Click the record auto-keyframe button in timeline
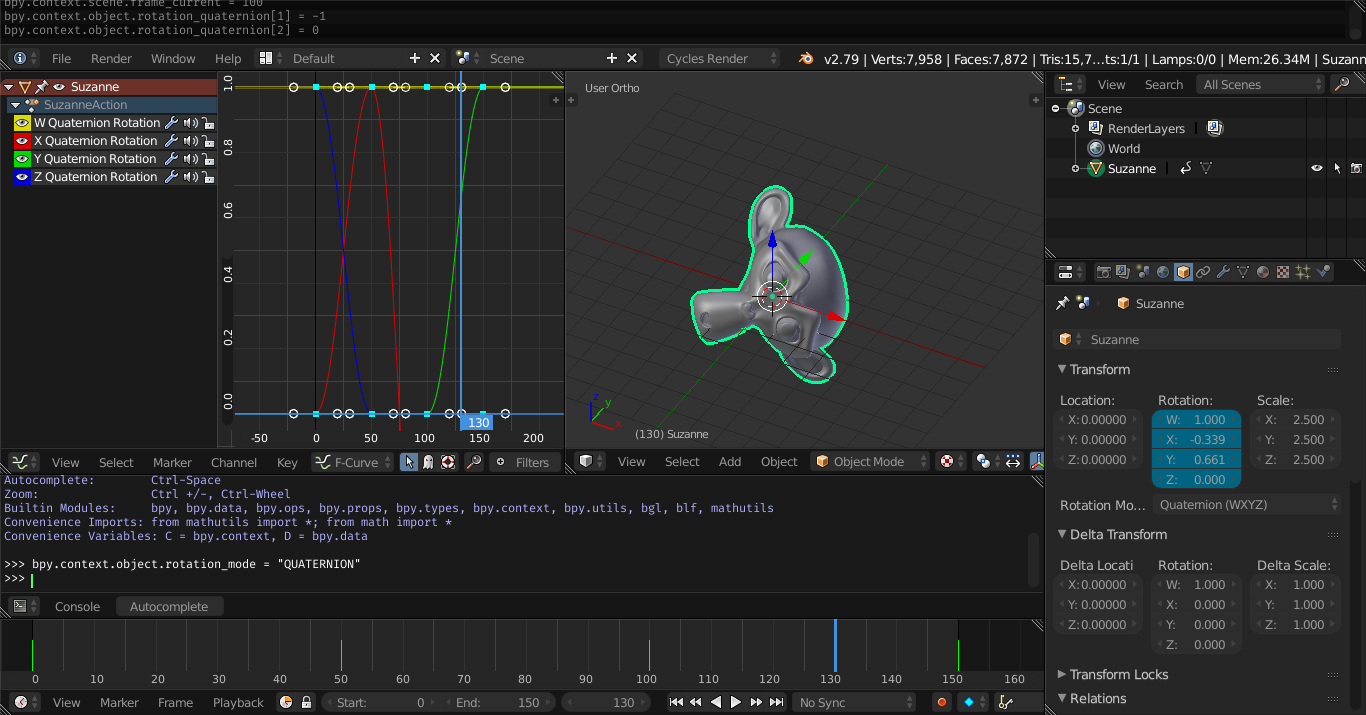Viewport: 1366px width, 715px height. tap(941, 702)
